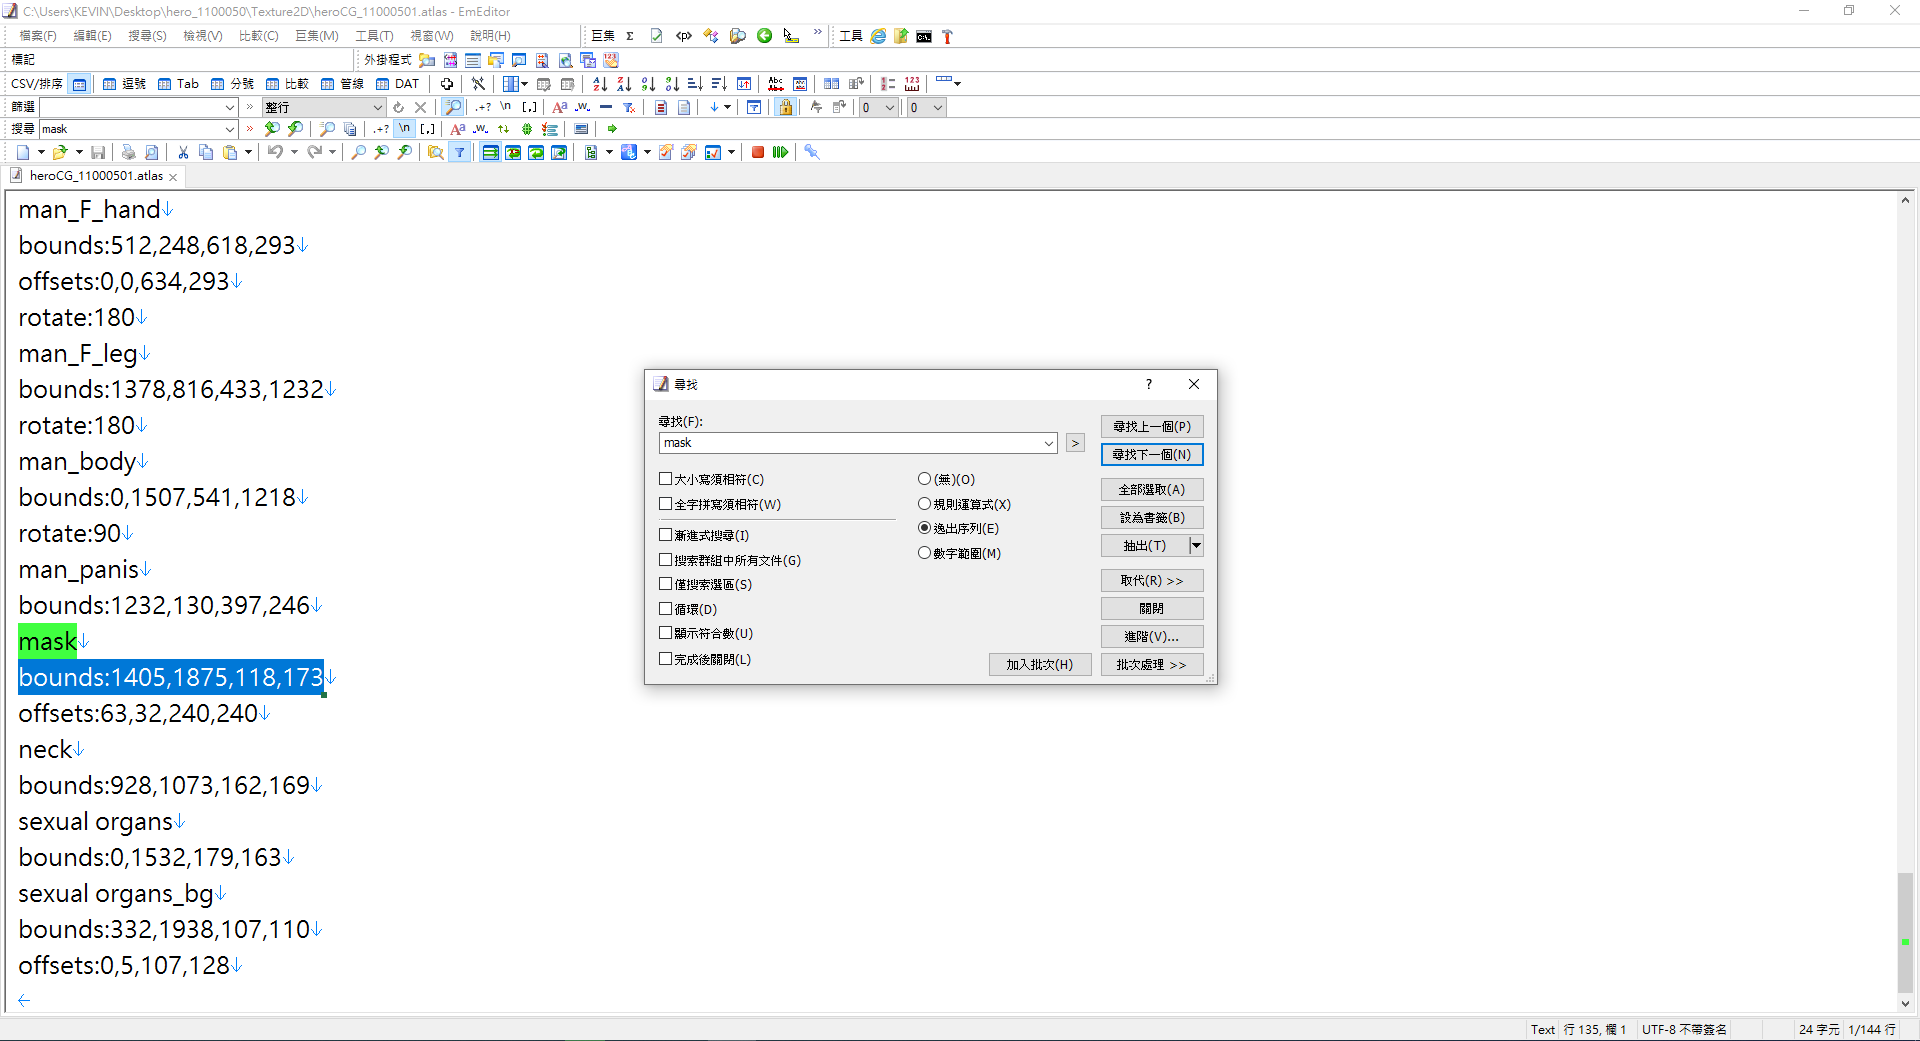The width and height of the screenshot is (1920, 1041).
Task: Enable the 大小寫須相符 checkbox
Action: [665, 479]
